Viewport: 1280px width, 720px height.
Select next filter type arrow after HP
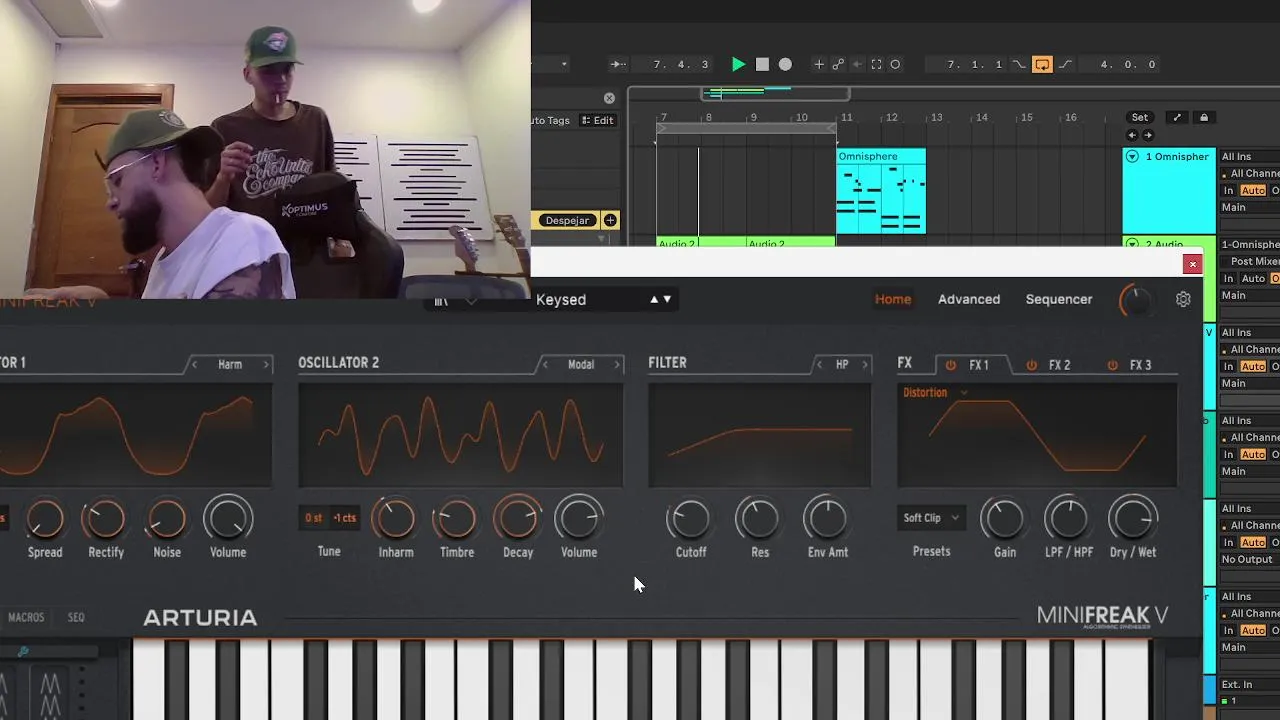(866, 365)
